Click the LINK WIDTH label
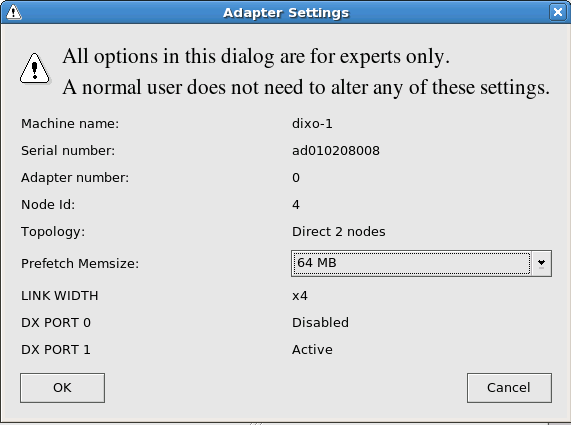This screenshot has width=571, height=425. click(59, 296)
